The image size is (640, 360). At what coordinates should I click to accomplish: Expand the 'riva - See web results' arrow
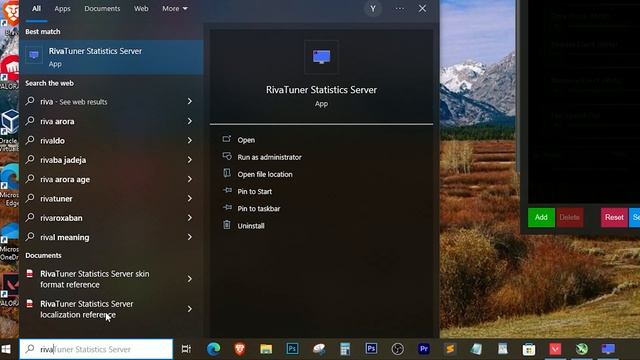(190, 101)
